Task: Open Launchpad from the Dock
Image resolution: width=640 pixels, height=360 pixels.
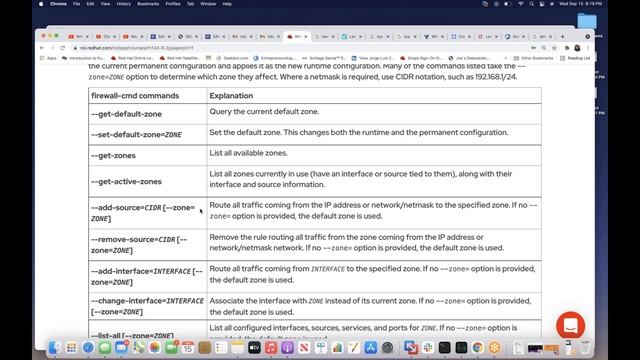Action: click(71, 347)
